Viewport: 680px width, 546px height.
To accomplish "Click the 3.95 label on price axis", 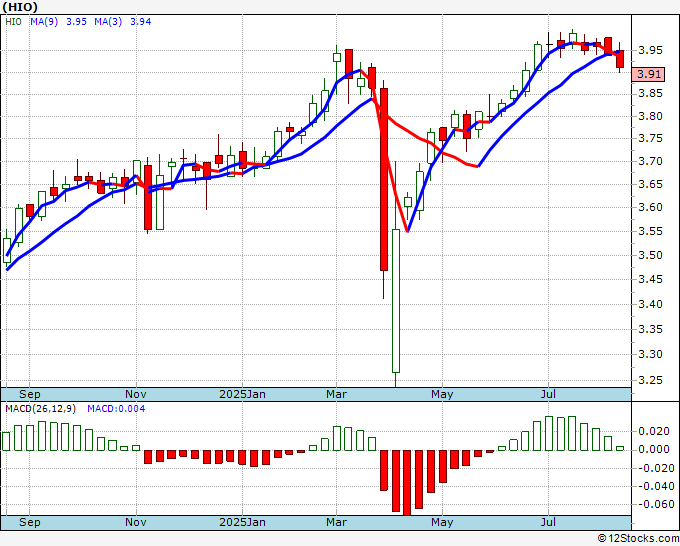I will 651,50.
